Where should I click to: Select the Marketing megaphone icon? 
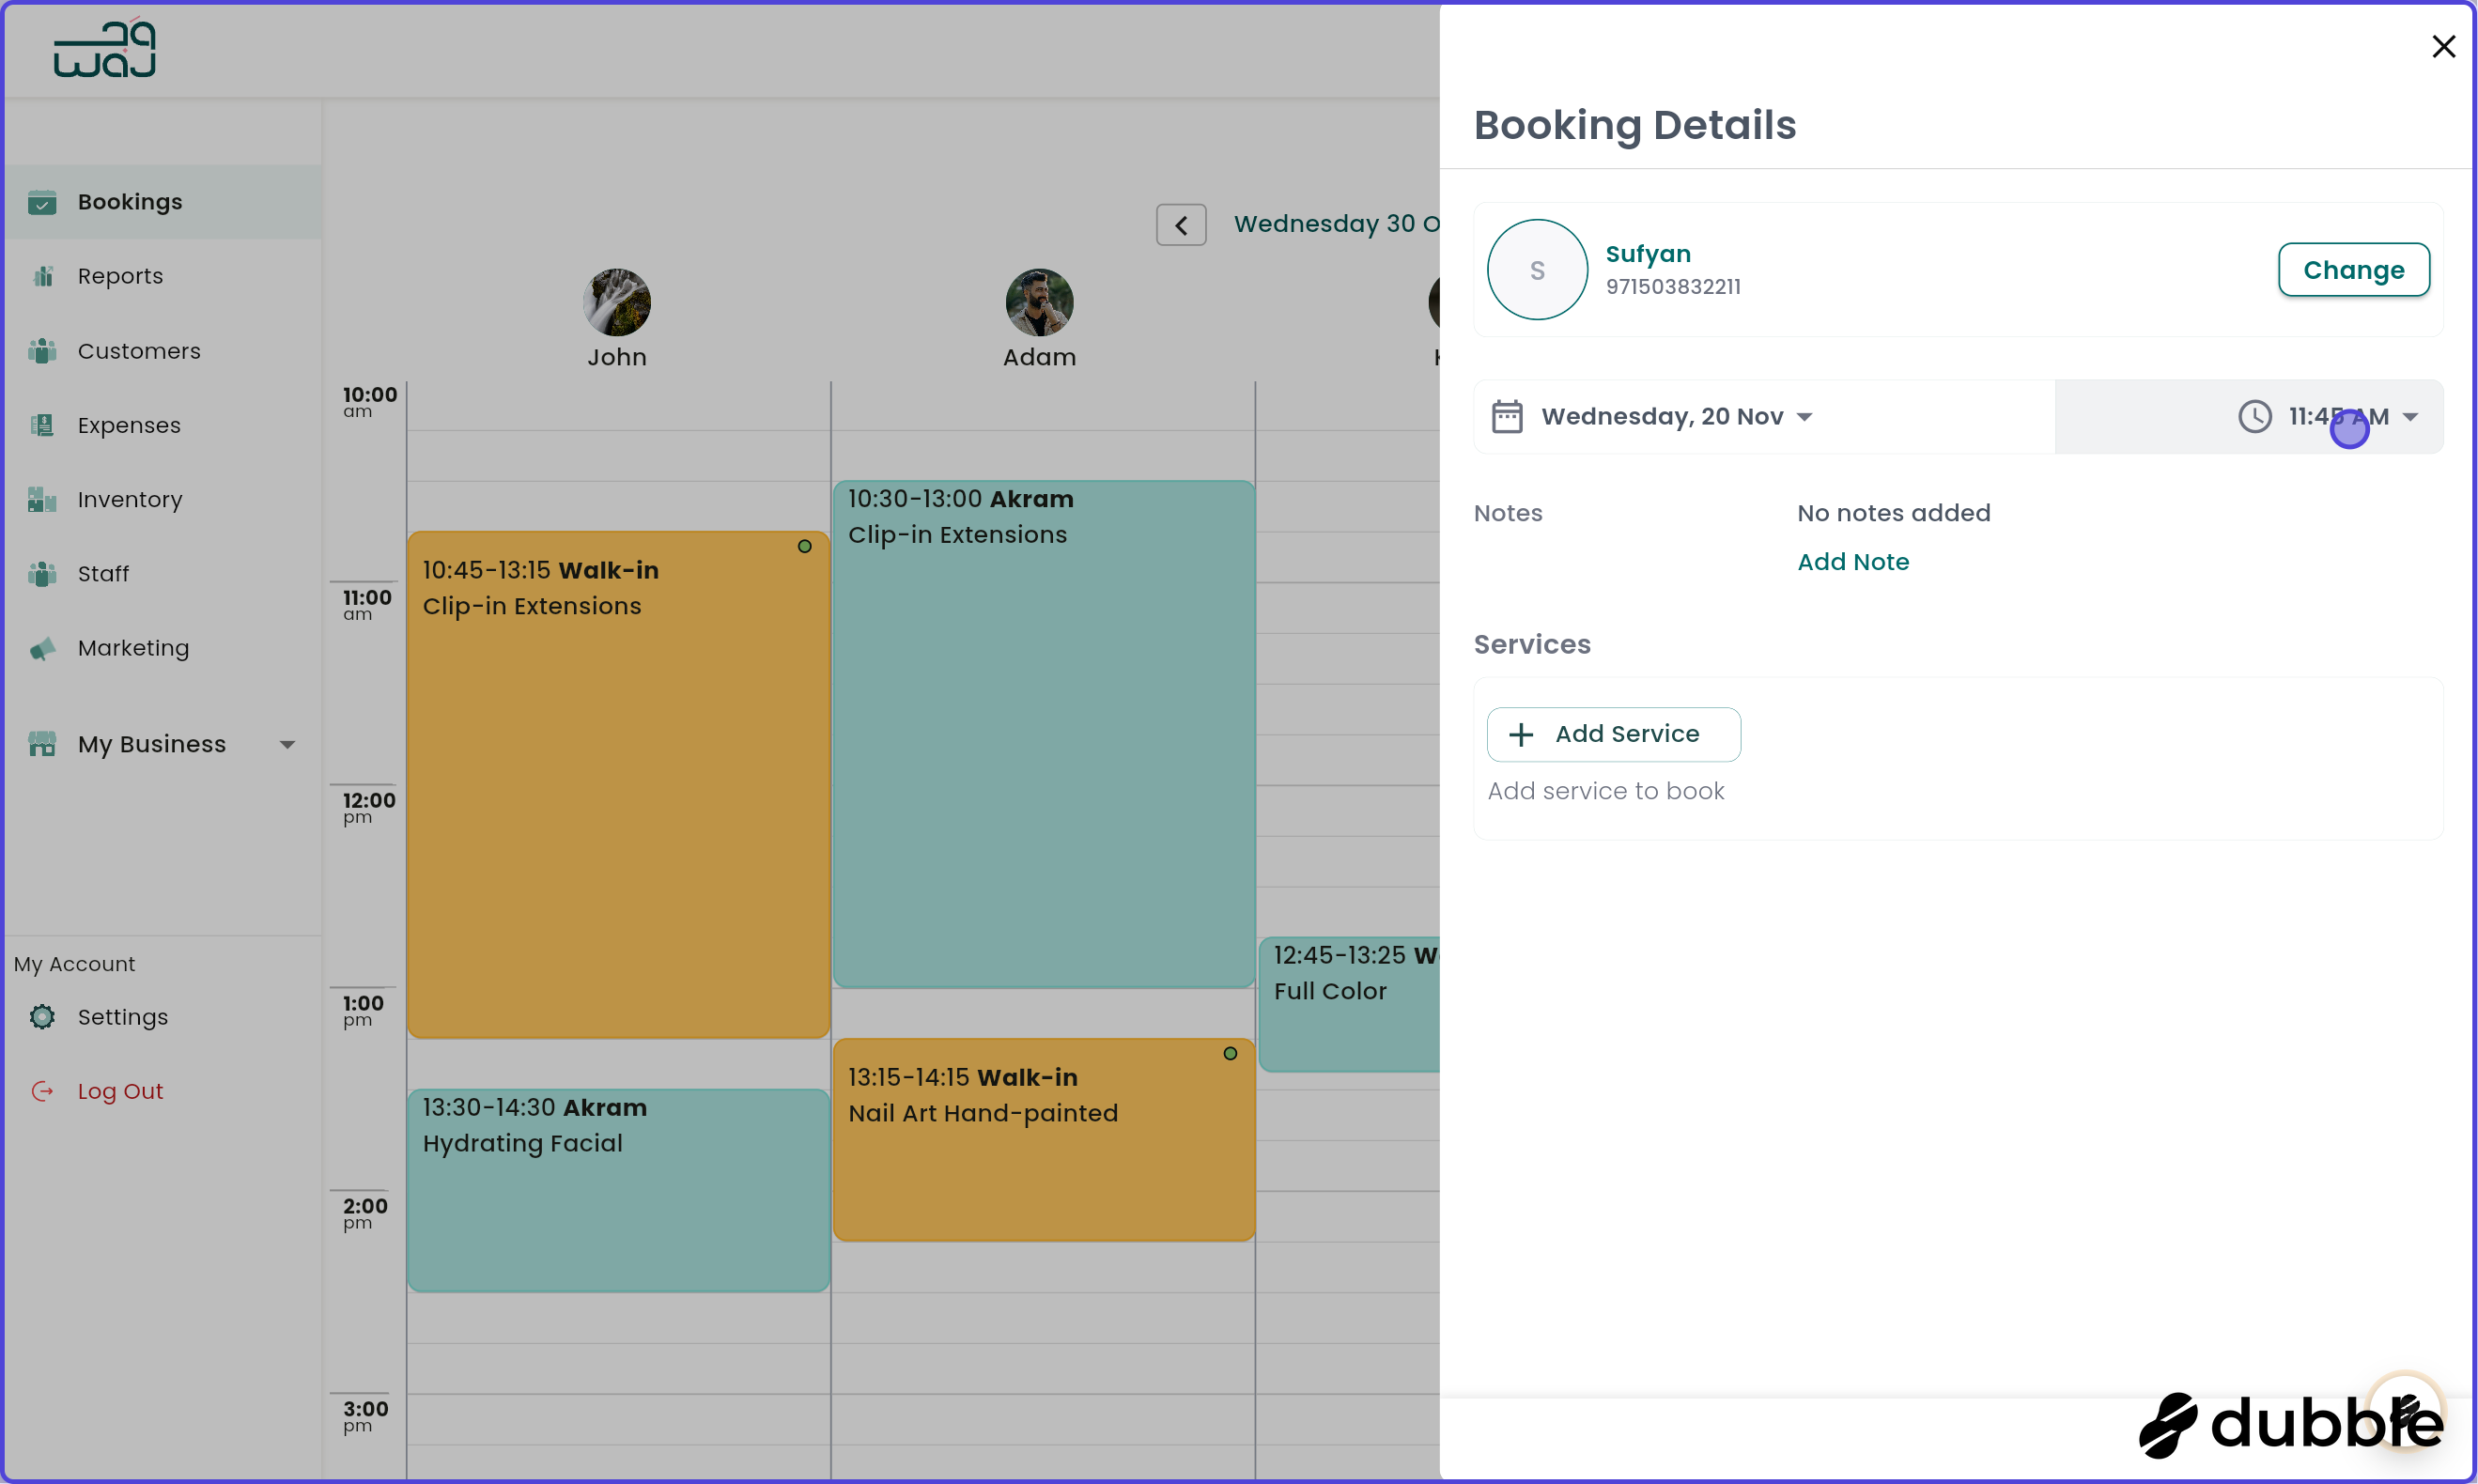pos(43,648)
